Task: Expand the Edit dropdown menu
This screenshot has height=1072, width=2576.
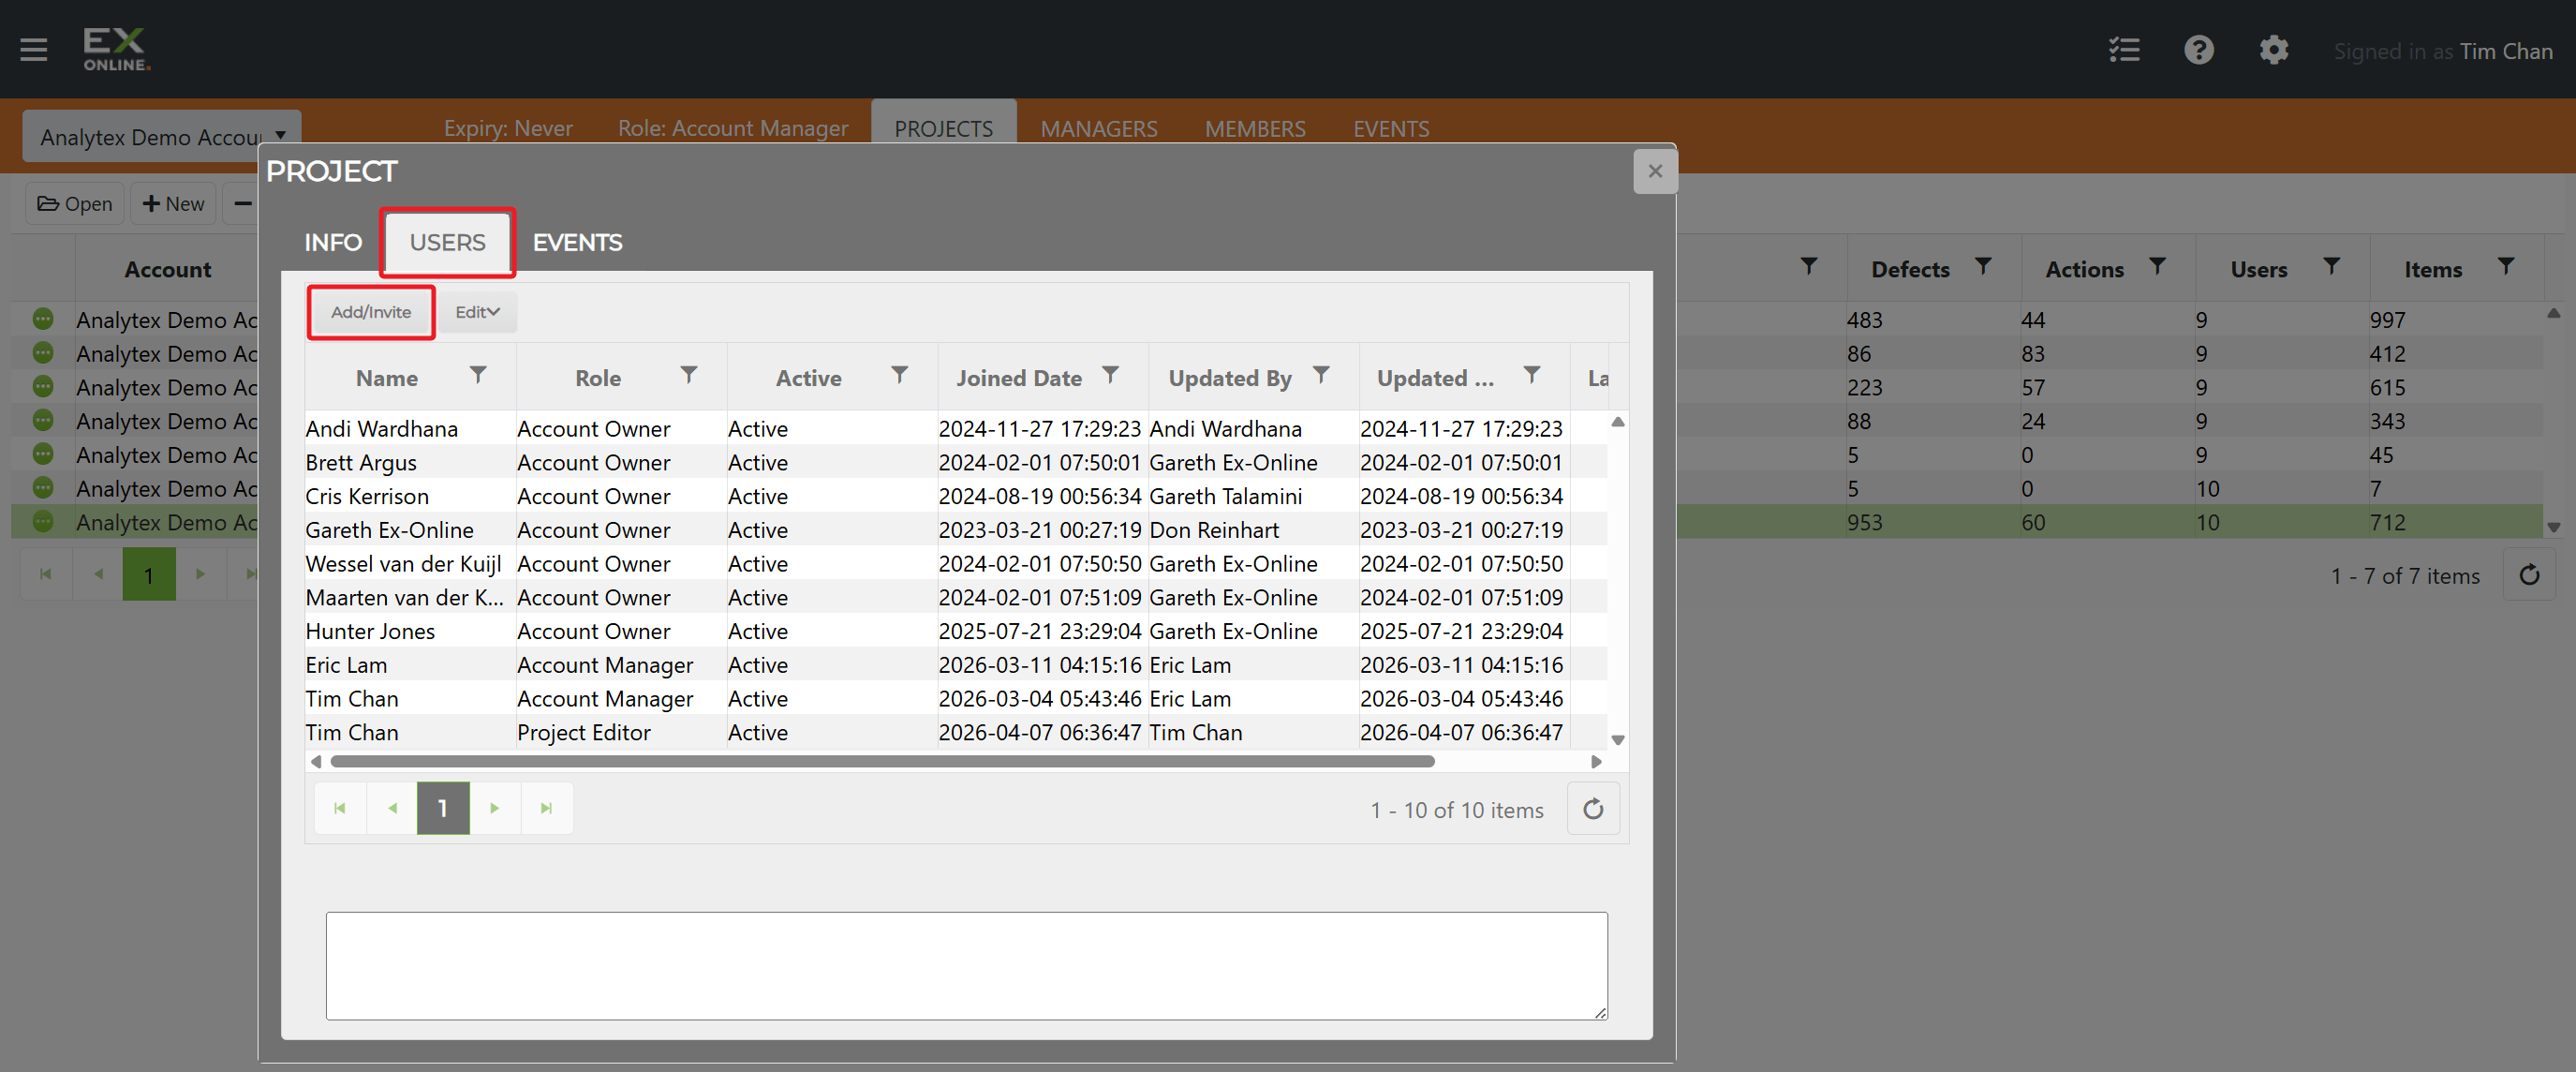Action: coord(477,312)
